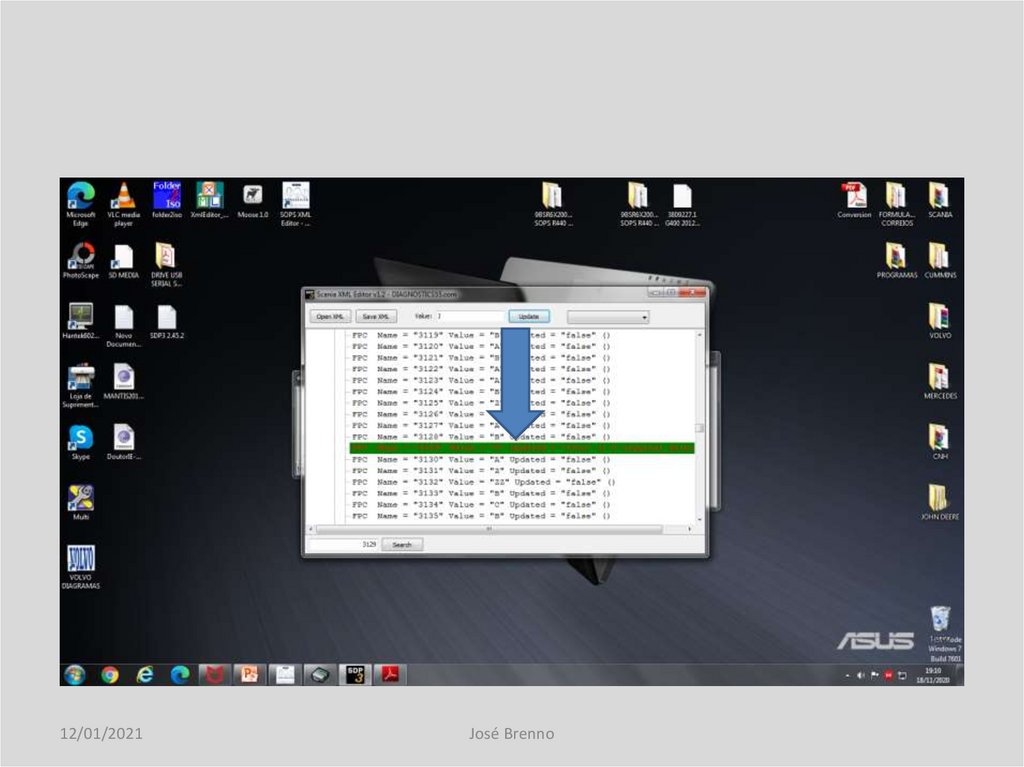
Task: Click the Search button
Action: pos(402,544)
